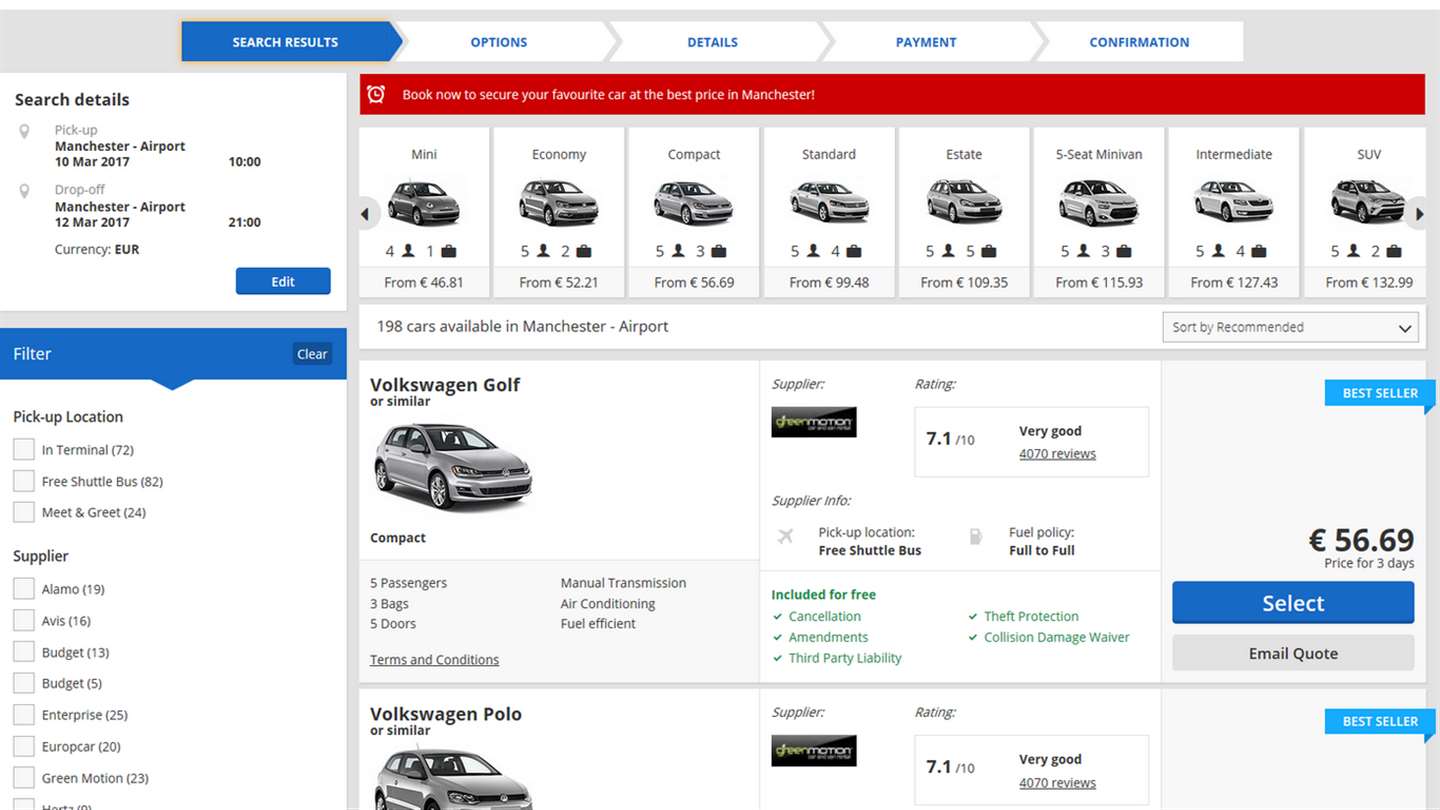Select the Volkswagen Golf for € 56.69
The width and height of the screenshot is (1440, 810).
[x=1293, y=603]
